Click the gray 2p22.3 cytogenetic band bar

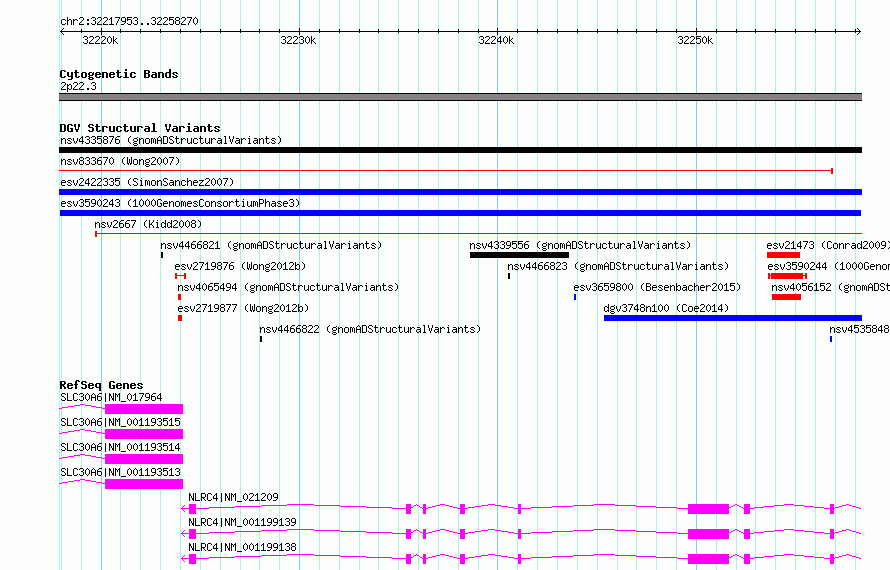point(460,97)
